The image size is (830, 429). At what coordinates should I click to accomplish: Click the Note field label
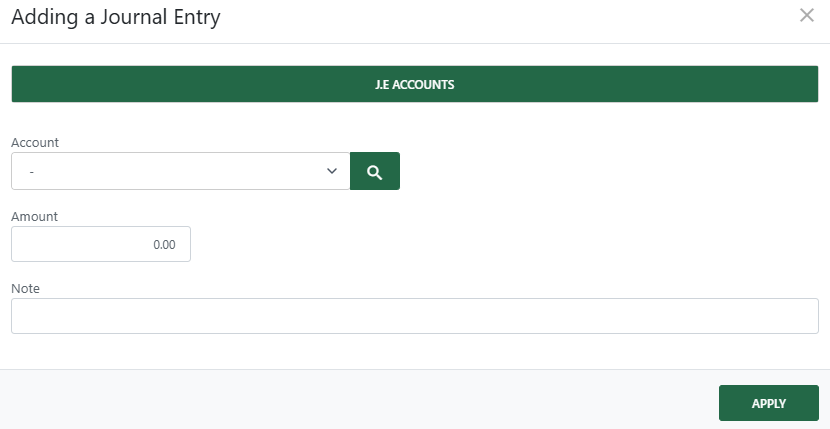25,288
